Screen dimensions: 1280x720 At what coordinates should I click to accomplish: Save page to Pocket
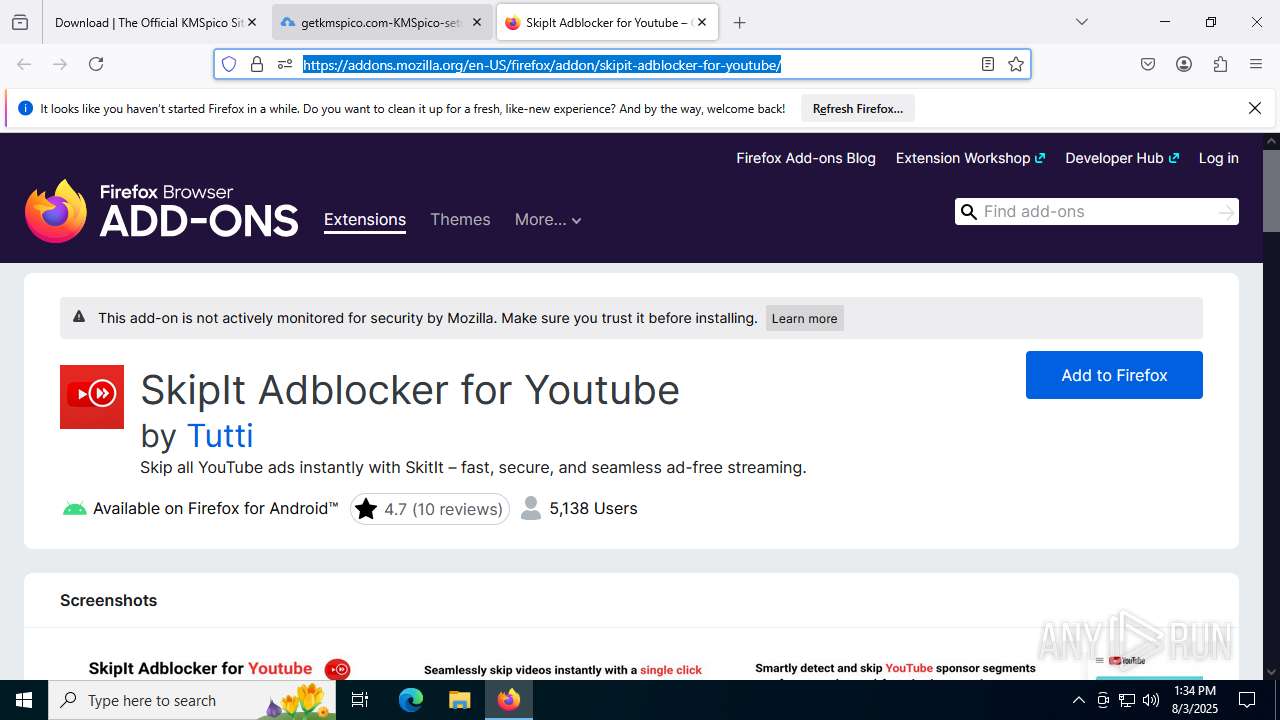click(1148, 64)
